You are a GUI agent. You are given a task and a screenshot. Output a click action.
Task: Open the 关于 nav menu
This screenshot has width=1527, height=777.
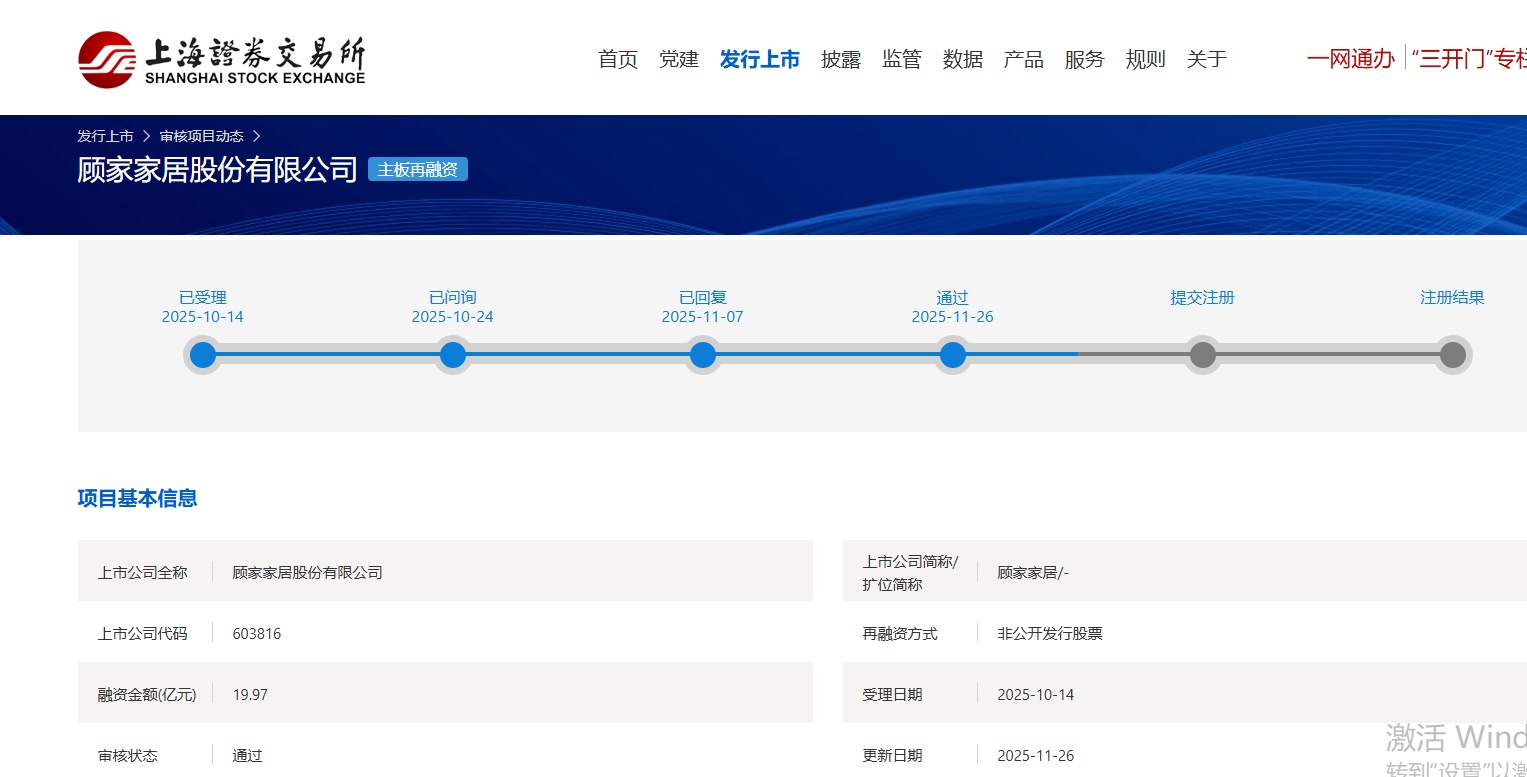pyautogui.click(x=1207, y=59)
